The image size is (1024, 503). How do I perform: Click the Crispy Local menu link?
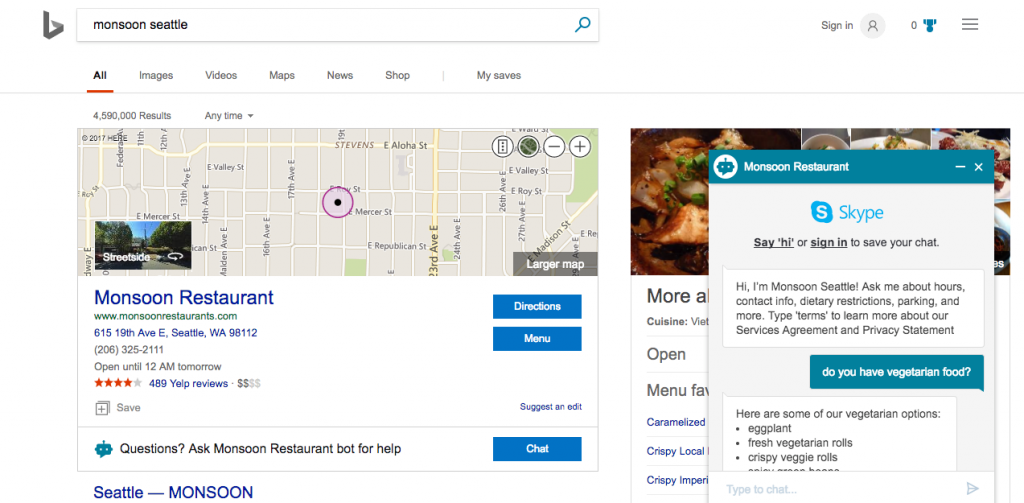click(x=676, y=451)
